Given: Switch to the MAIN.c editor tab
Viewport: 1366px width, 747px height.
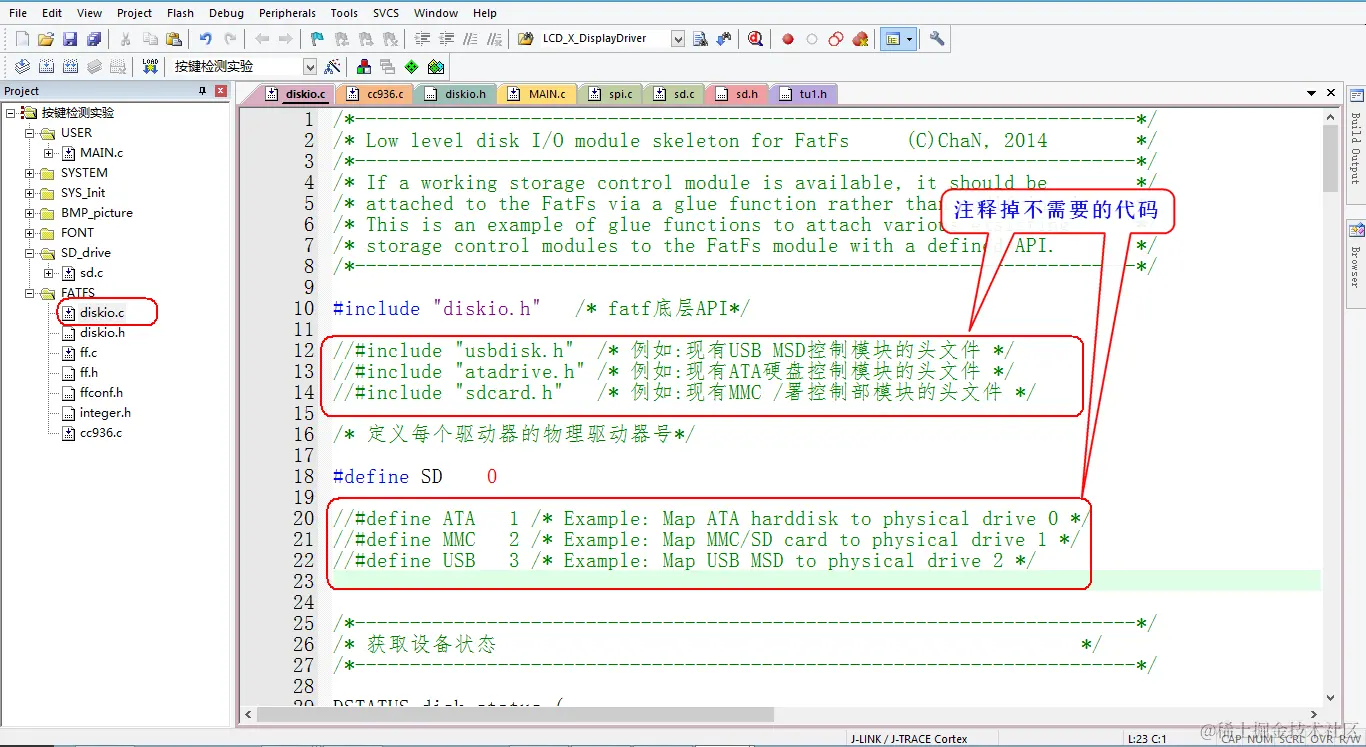Looking at the screenshot, I should 537,94.
